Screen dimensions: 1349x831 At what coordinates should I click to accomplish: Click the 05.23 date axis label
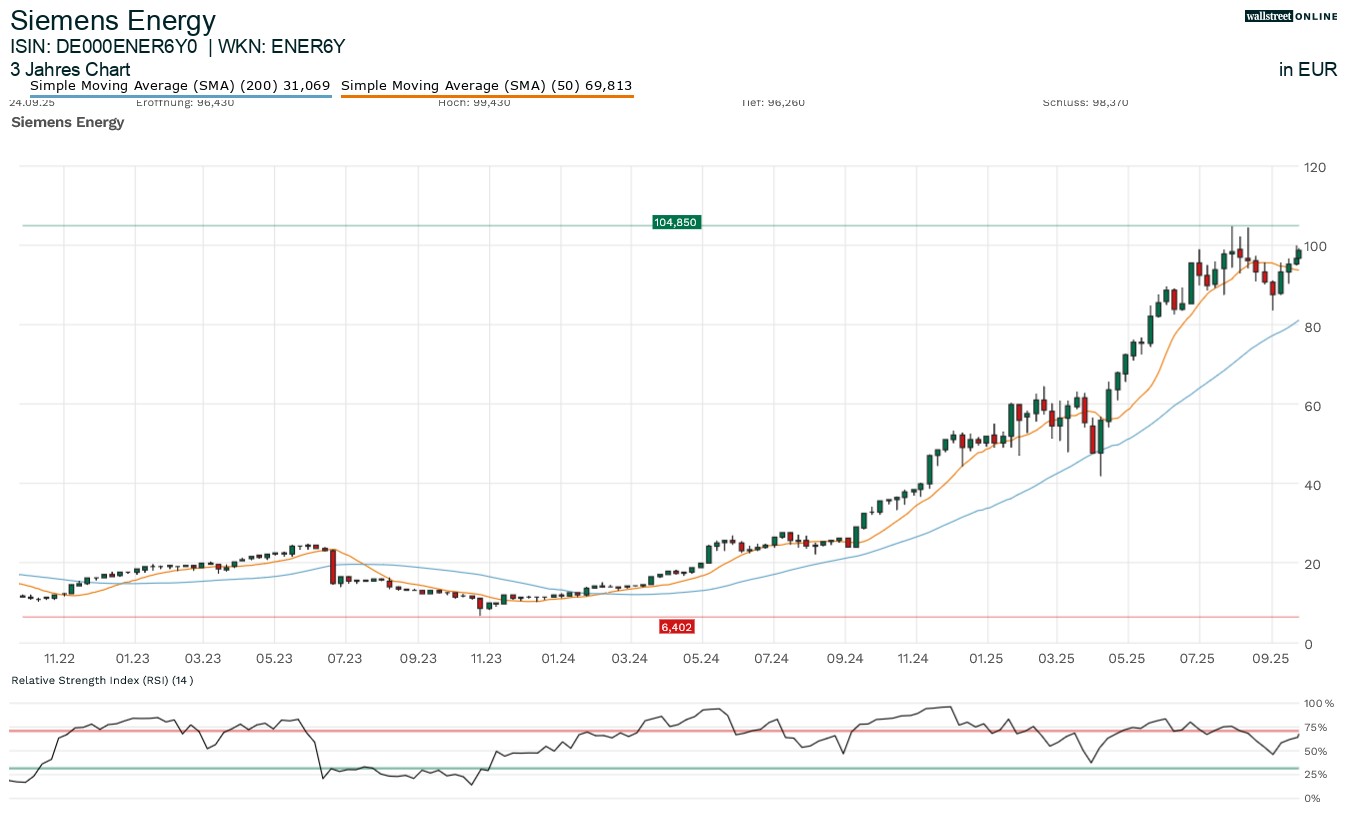pos(274,658)
